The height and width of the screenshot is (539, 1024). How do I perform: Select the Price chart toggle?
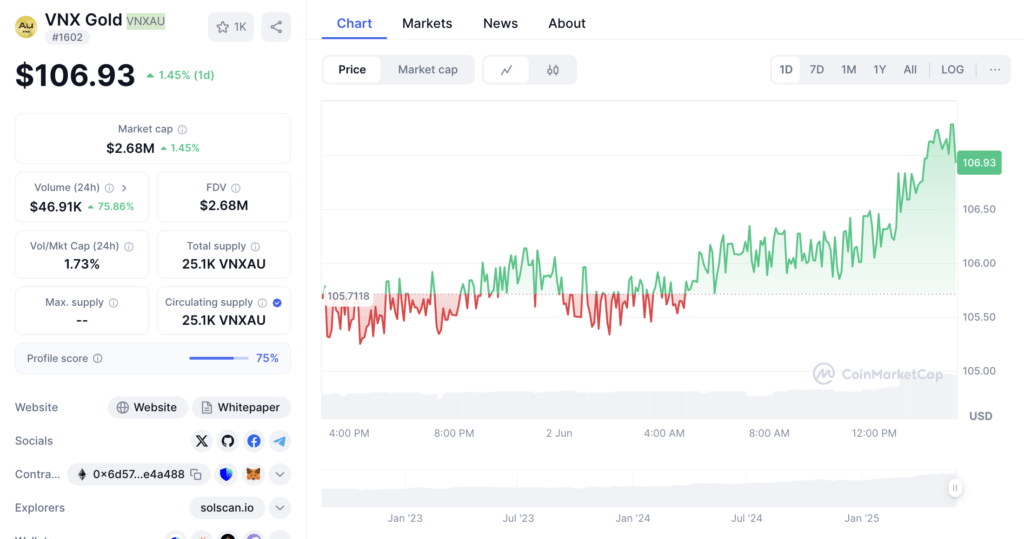pyautogui.click(x=352, y=70)
